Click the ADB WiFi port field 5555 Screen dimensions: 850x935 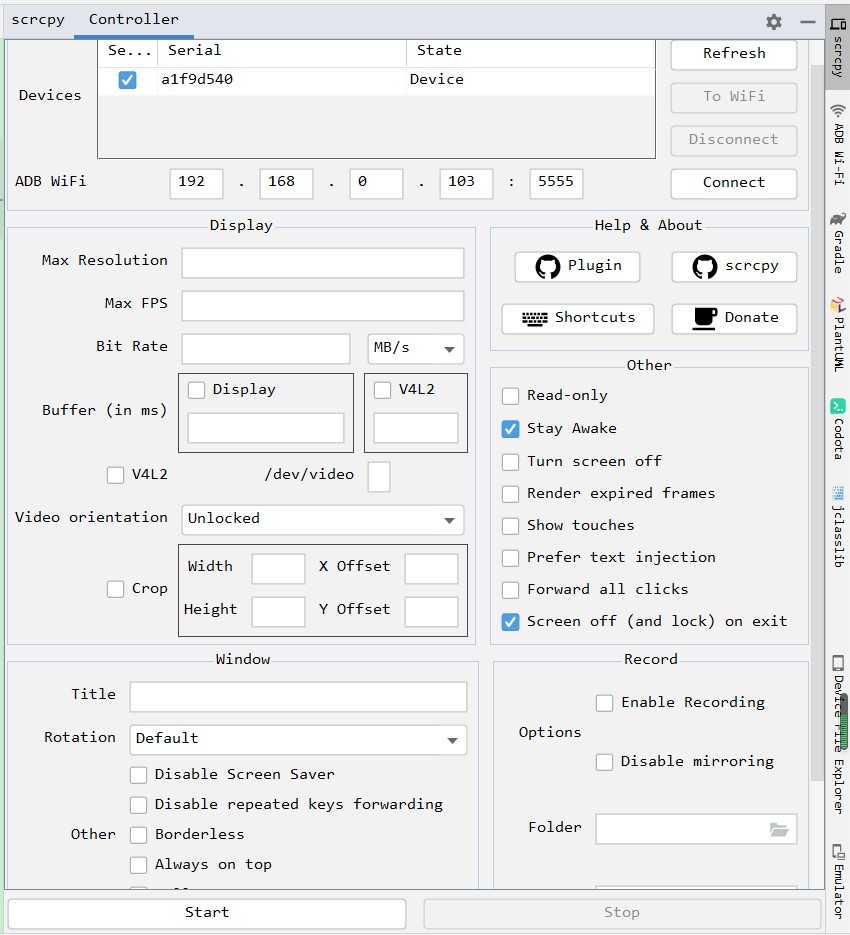556,183
